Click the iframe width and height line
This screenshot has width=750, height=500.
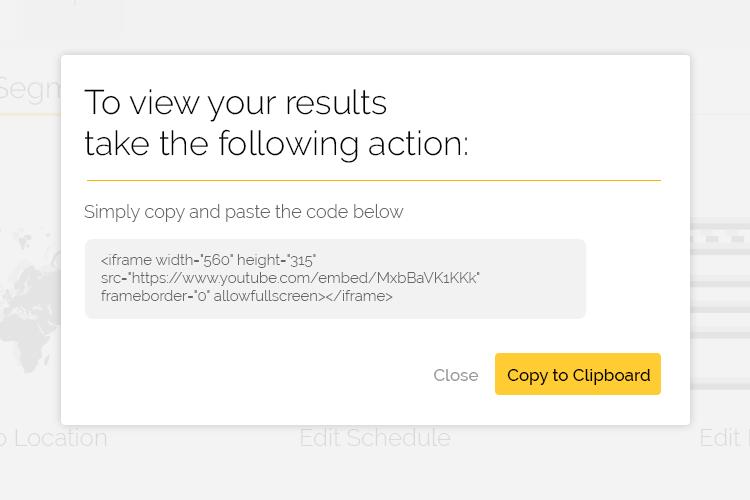tap(208, 260)
